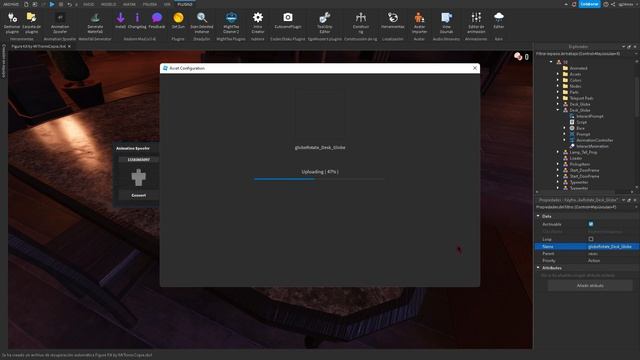Open the Tool Grip Editor plugin
The height and width of the screenshot is (360, 640).
pyautogui.click(x=324, y=22)
